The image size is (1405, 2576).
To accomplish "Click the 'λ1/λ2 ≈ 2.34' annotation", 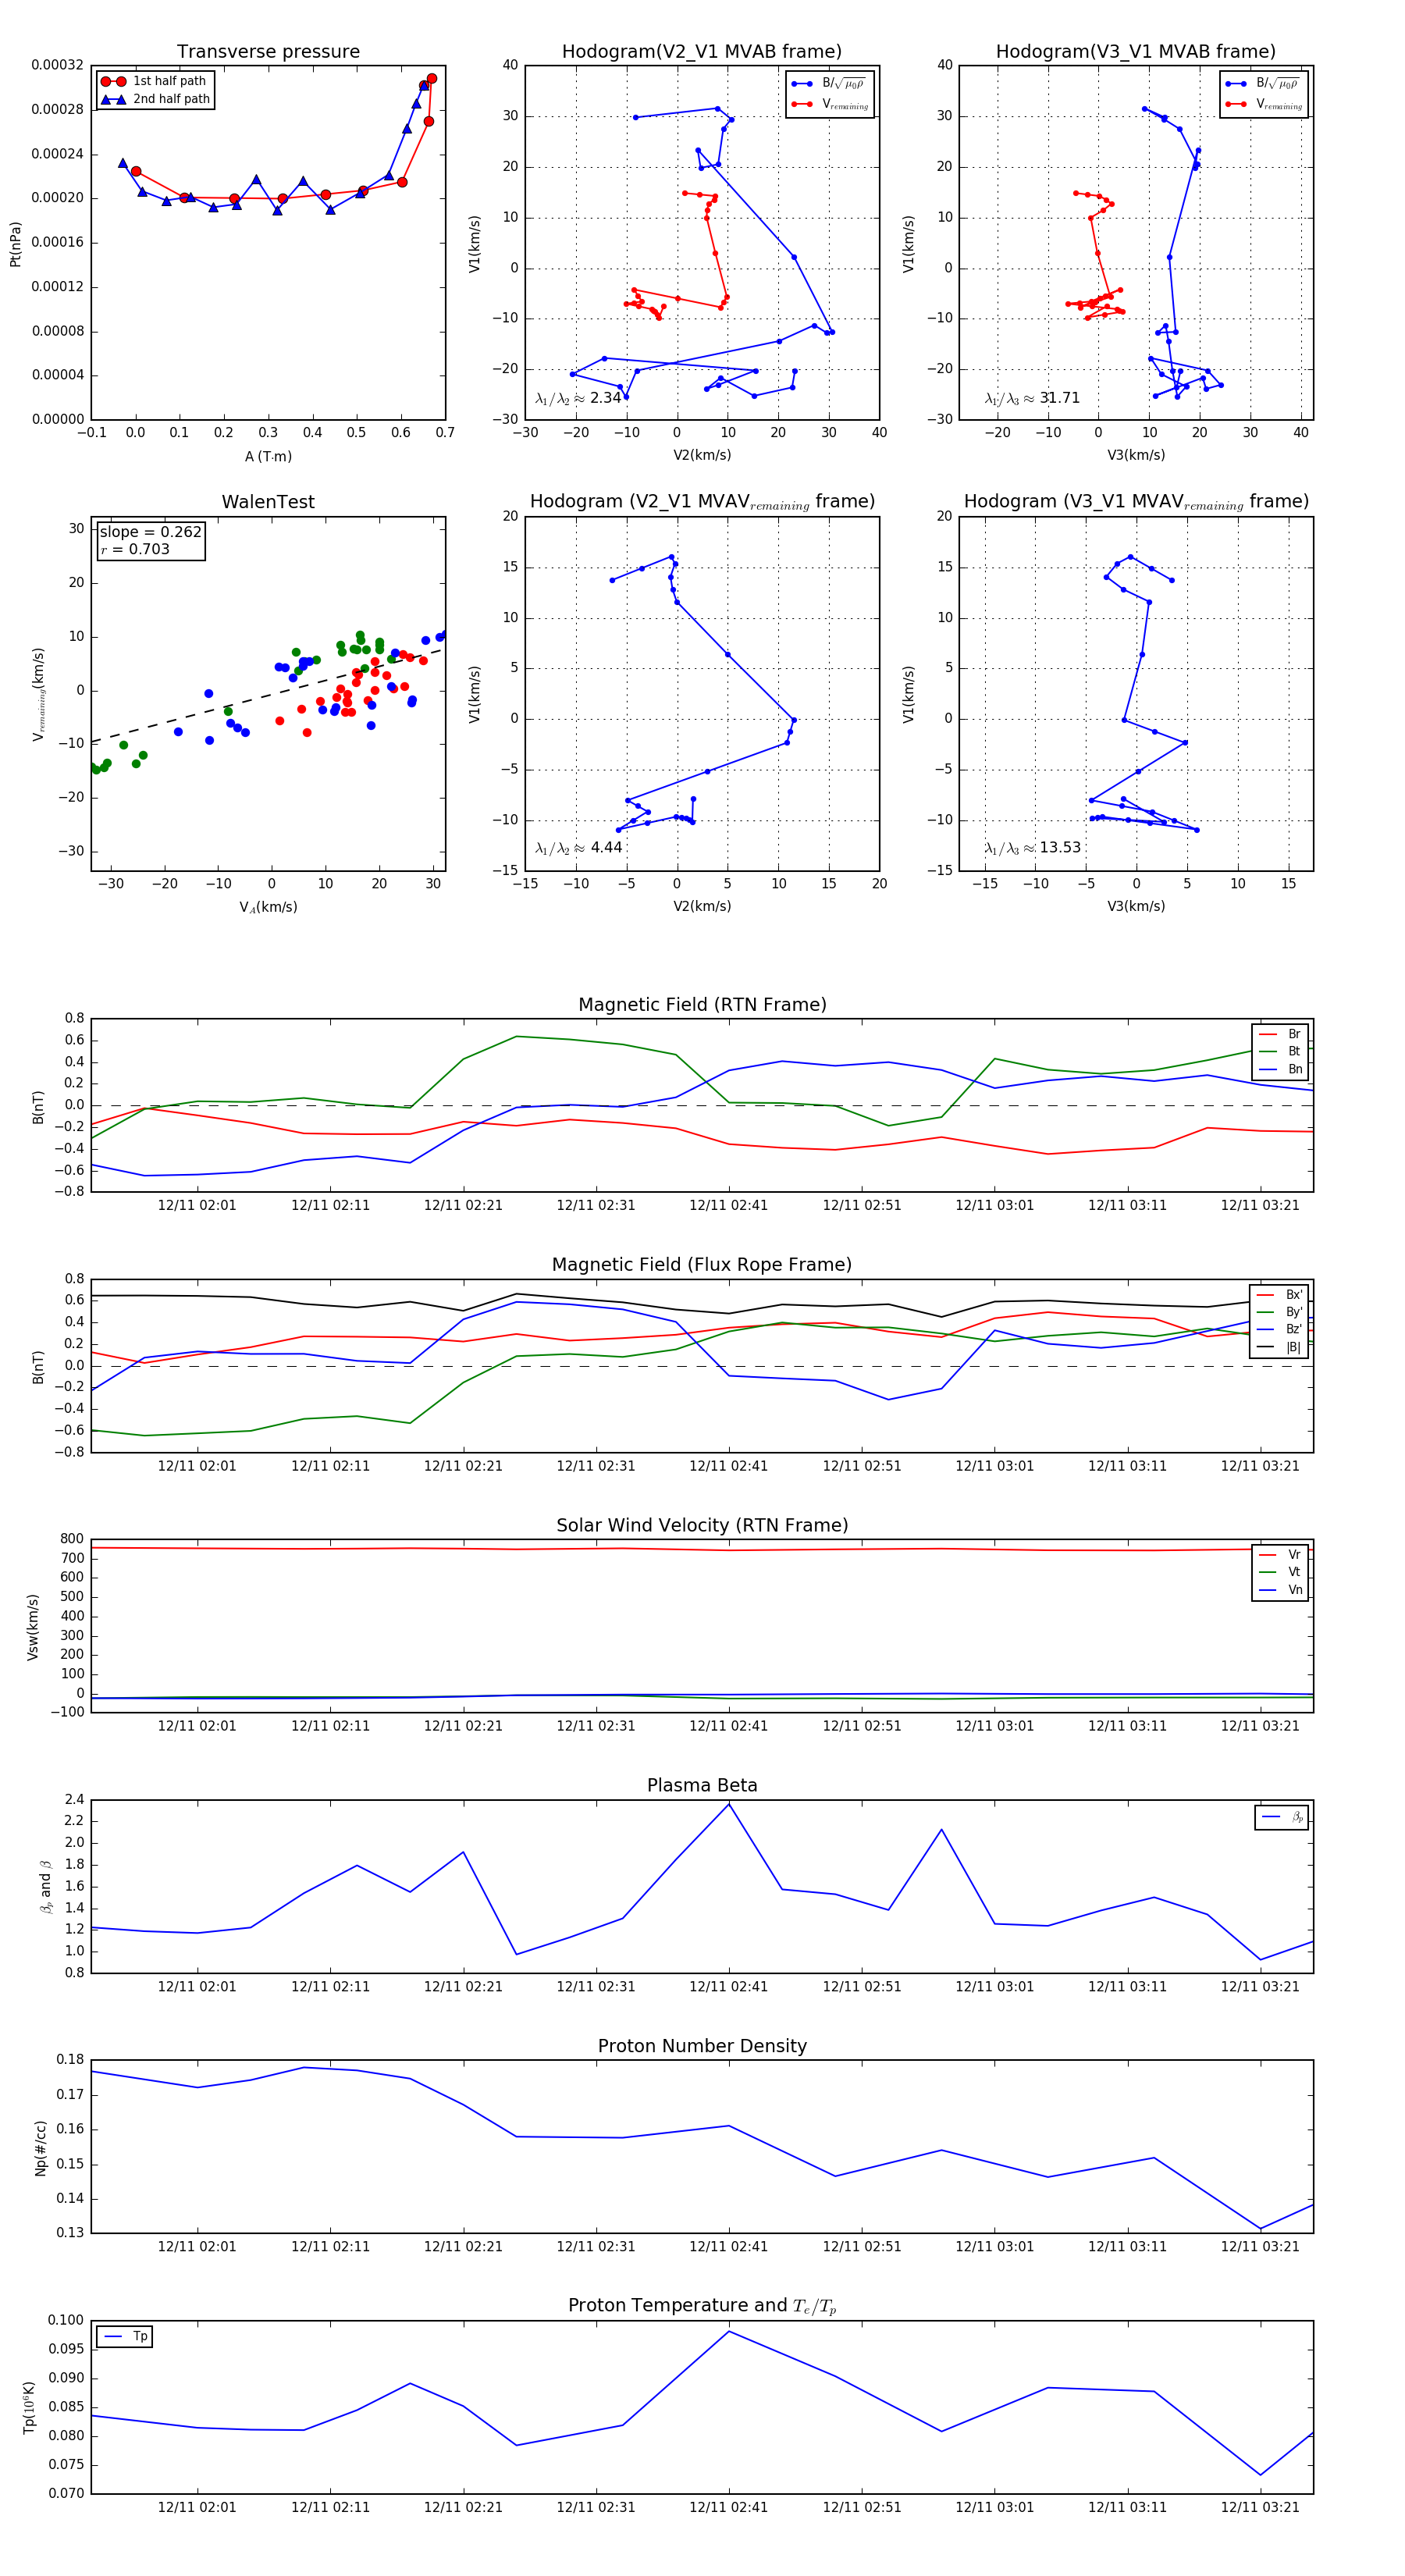I will click(578, 398).
